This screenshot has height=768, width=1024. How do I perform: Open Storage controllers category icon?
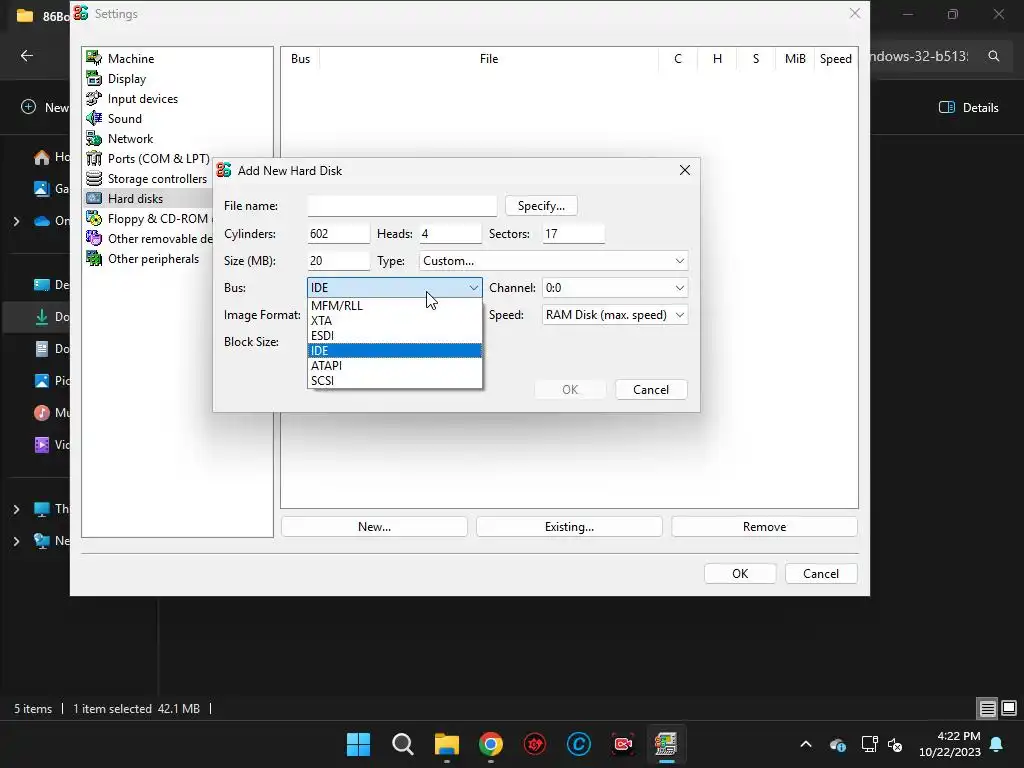coord(94,178)
